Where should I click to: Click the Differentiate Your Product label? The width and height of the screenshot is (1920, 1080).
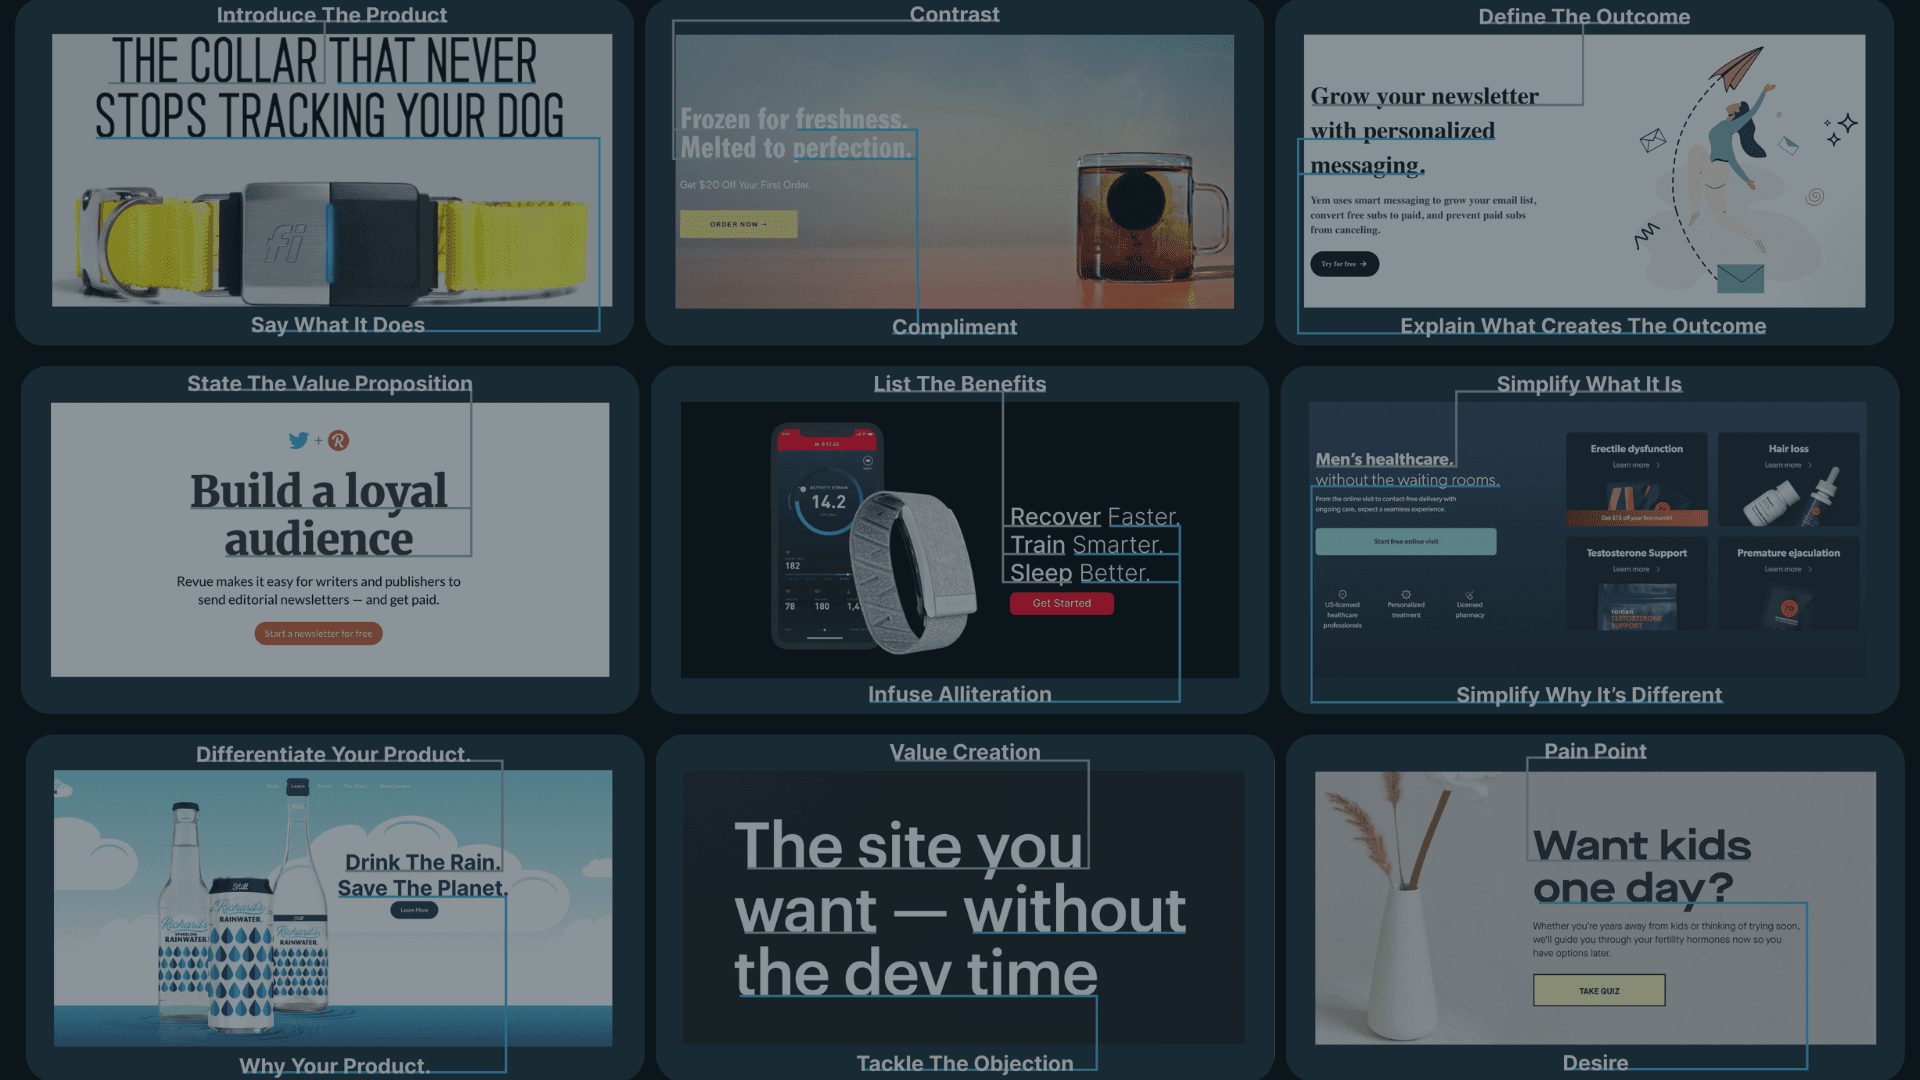coord(333,754)
